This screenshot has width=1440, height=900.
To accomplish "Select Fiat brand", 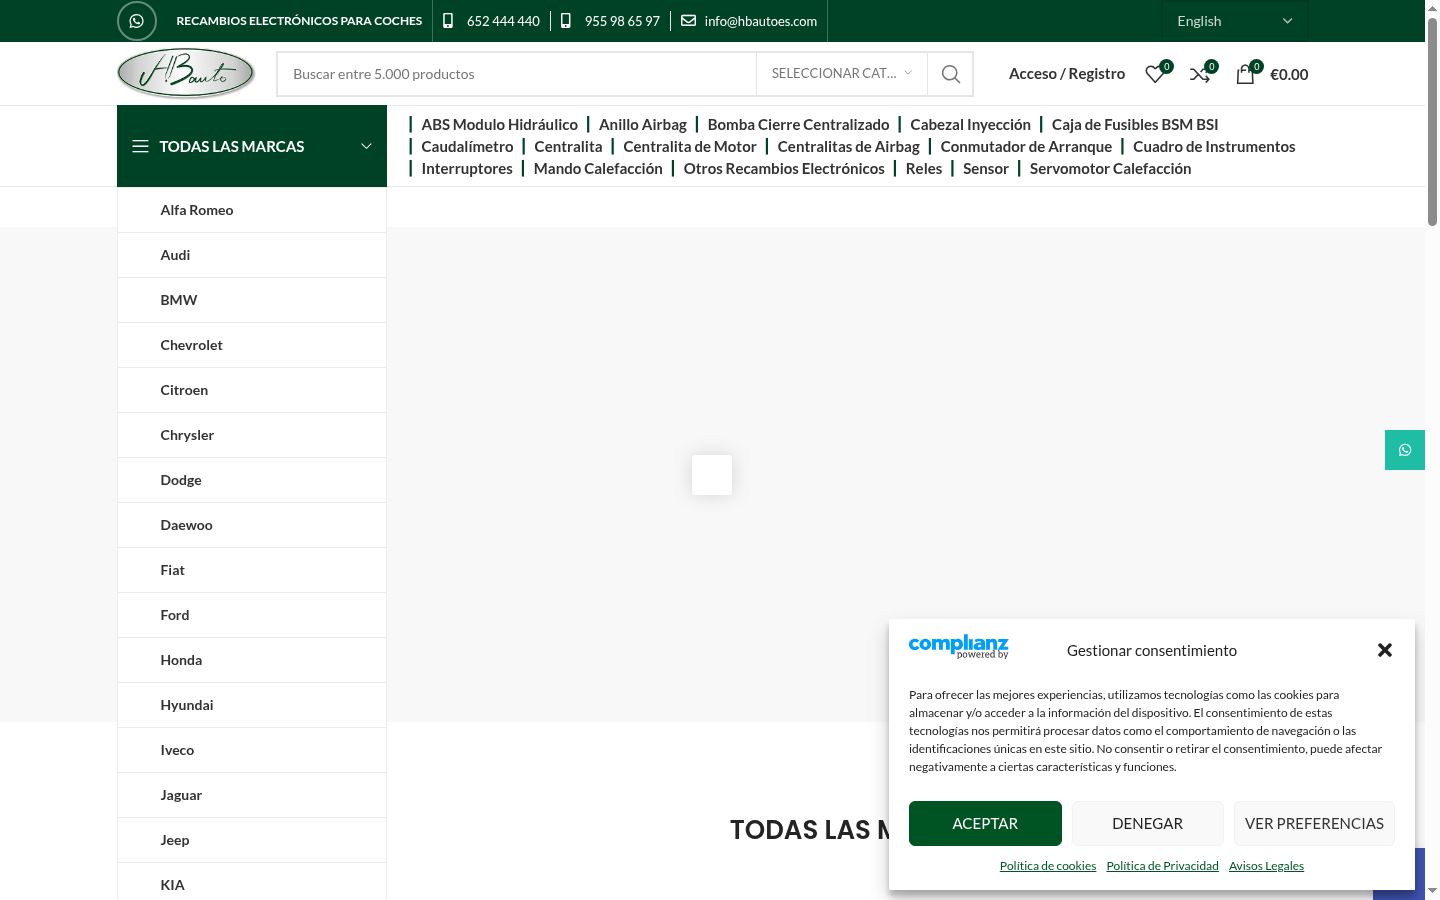I will point(252,570).
